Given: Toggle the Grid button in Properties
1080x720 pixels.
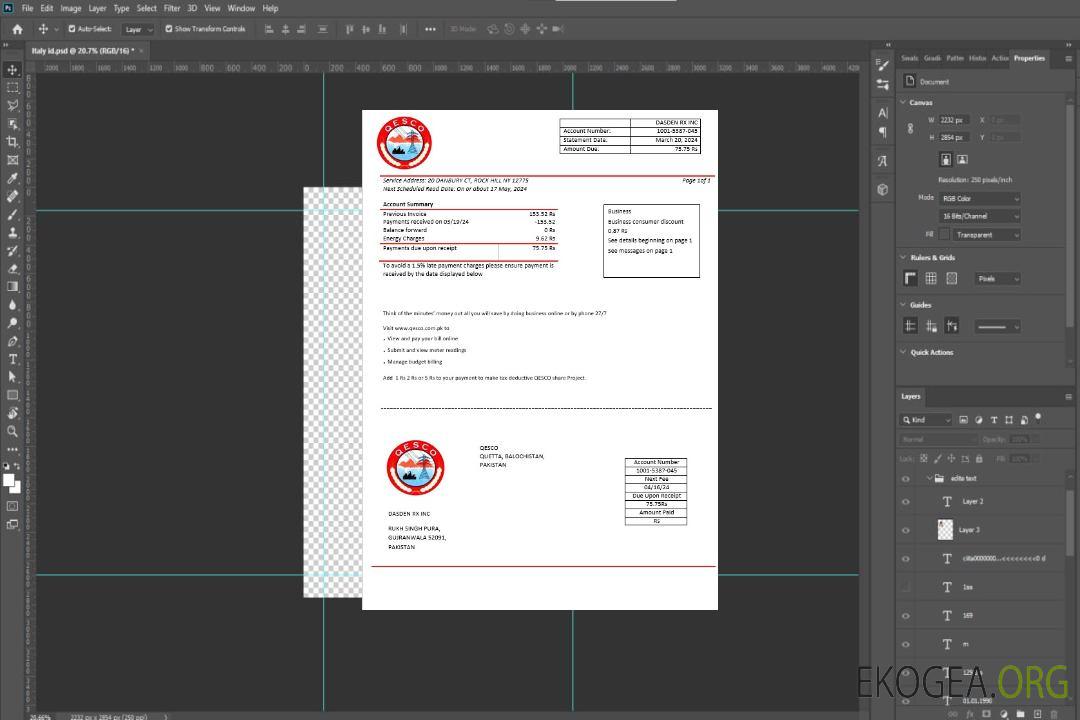Looking at the screenshot, I should coord(931,278).
